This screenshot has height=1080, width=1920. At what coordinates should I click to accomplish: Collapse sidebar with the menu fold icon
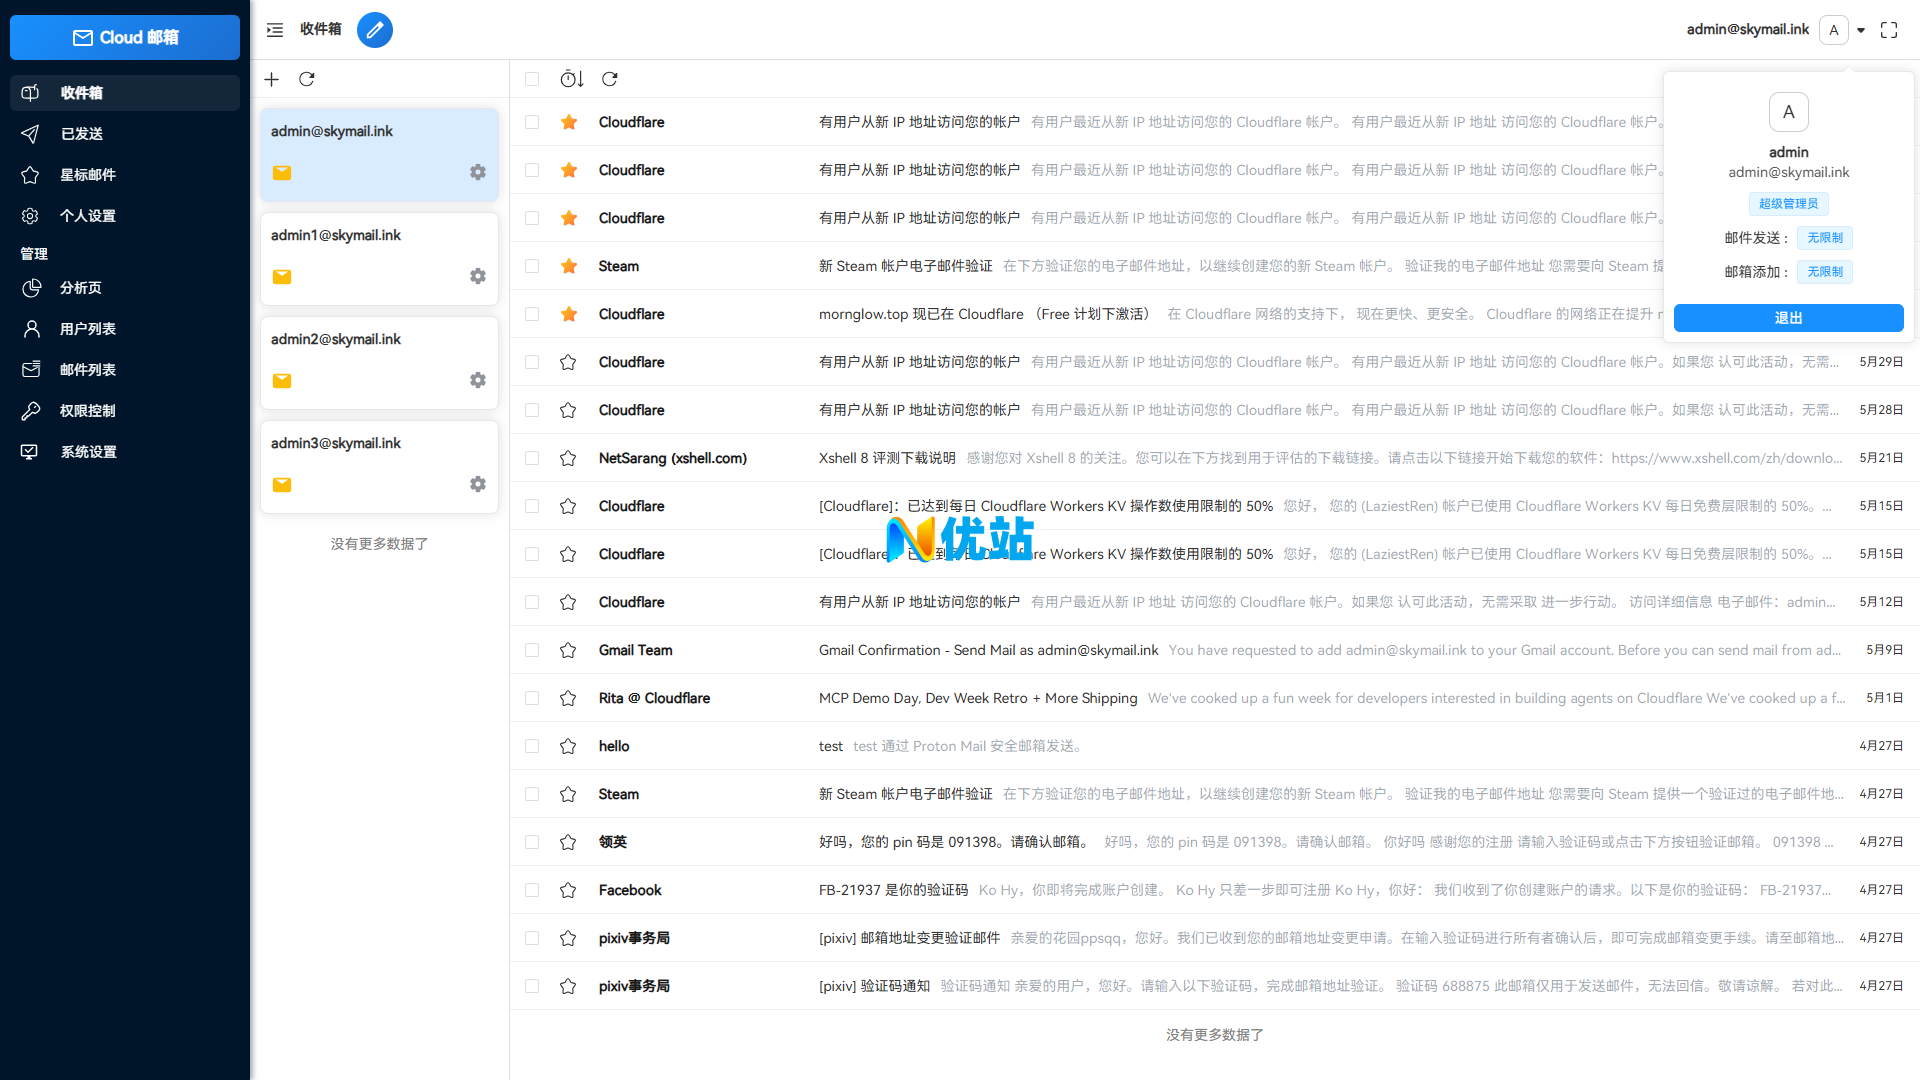275,30
